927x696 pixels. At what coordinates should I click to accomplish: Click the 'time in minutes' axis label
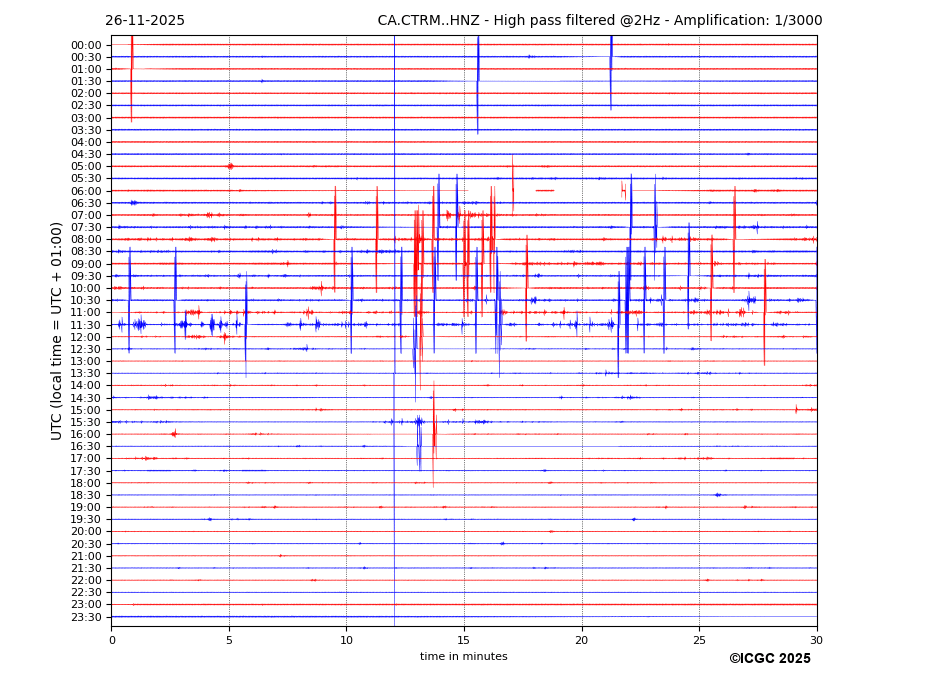pyautogui.click(x=463, y=657)
